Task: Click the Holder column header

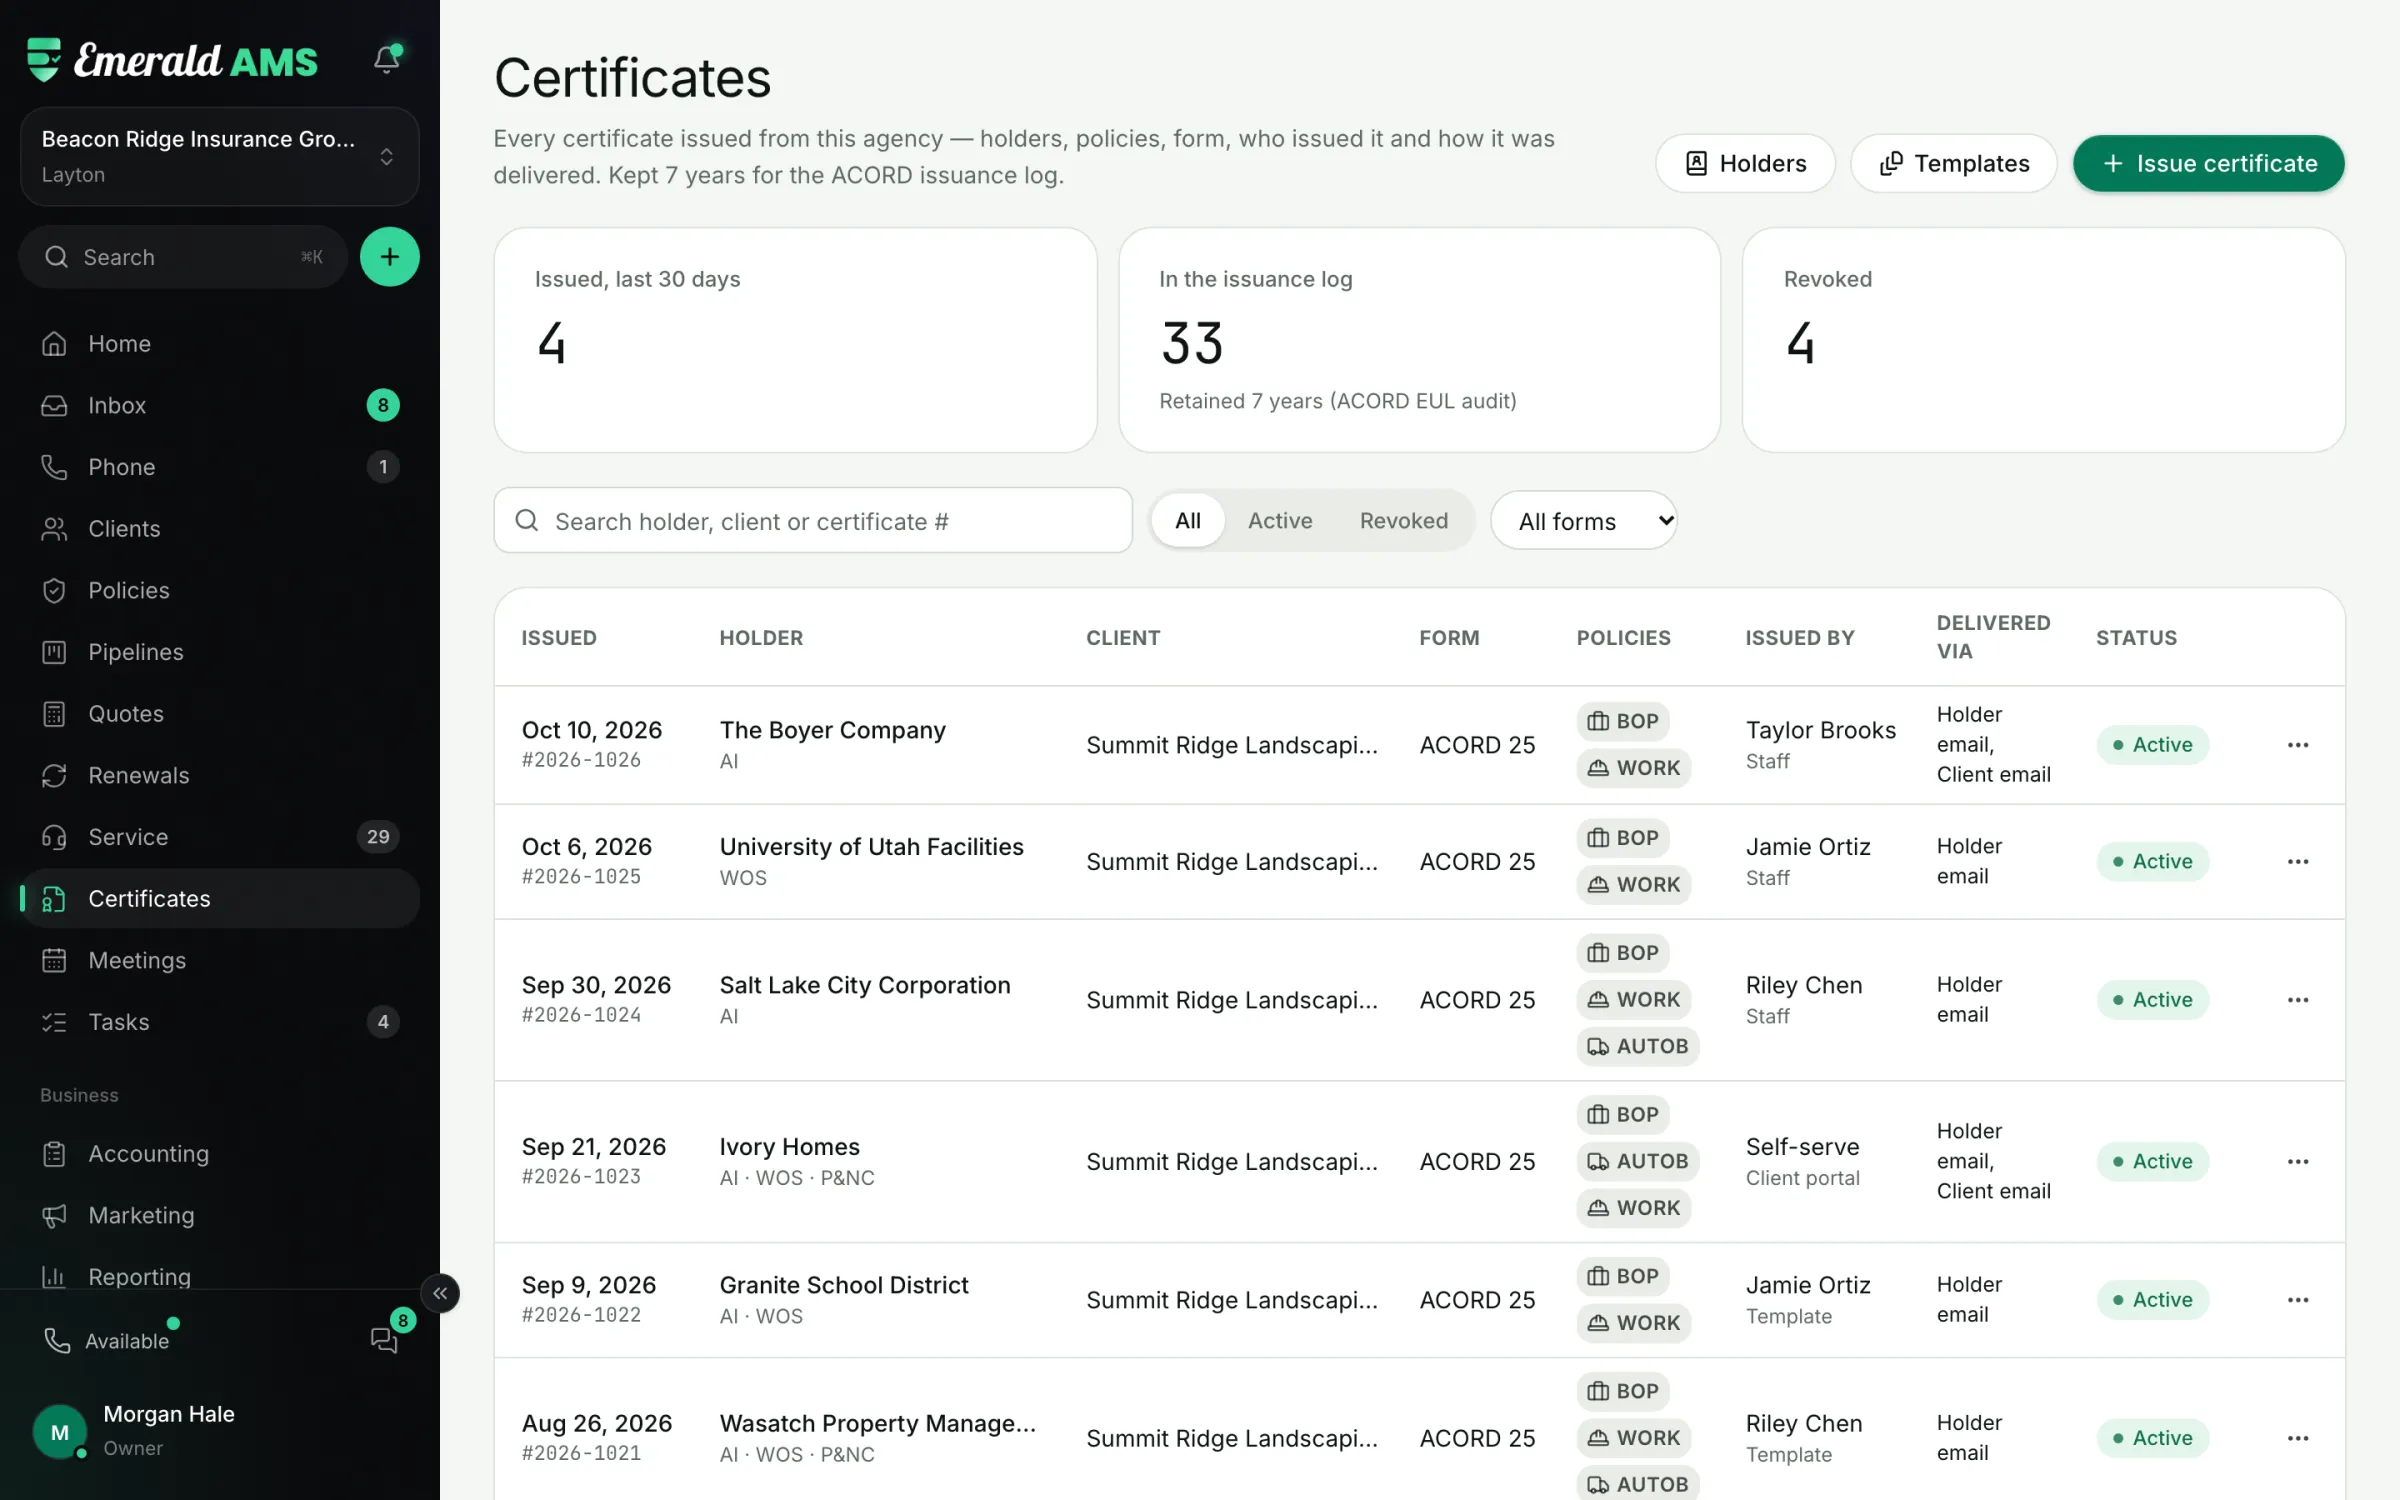Action: point(760,638)
